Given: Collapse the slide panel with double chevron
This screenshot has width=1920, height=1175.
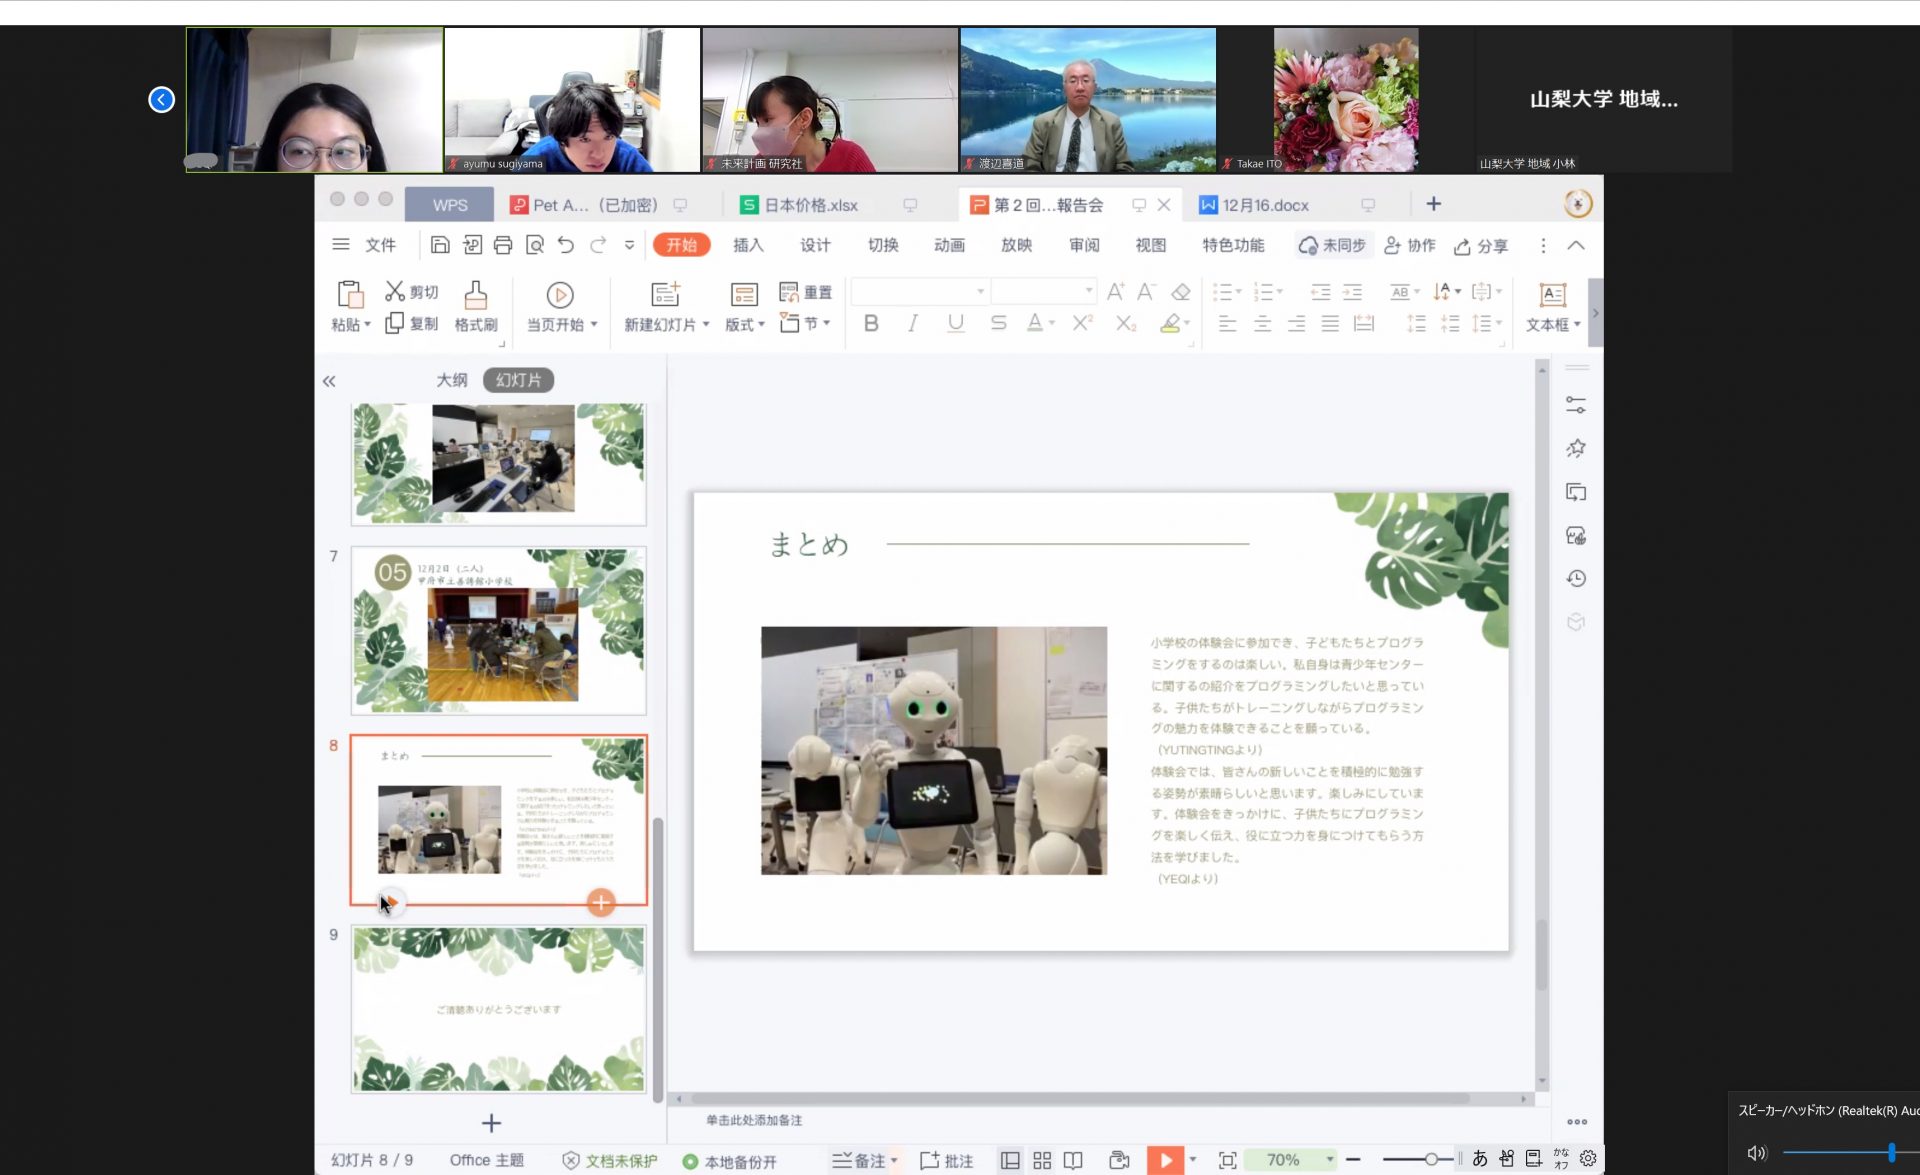Looking at the screenshot, I should coord(329,381).
